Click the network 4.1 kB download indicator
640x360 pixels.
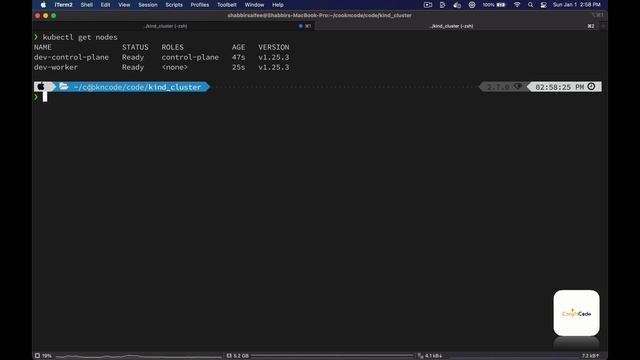(430, 356)
